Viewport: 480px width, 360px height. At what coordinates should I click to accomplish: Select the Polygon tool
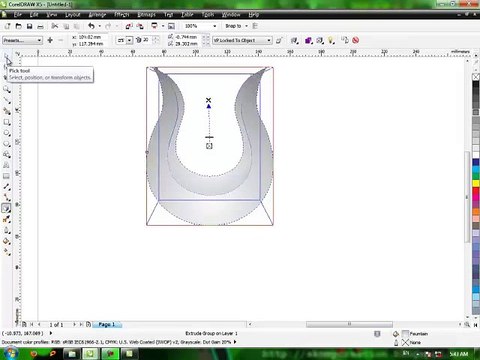pos(6,144)
